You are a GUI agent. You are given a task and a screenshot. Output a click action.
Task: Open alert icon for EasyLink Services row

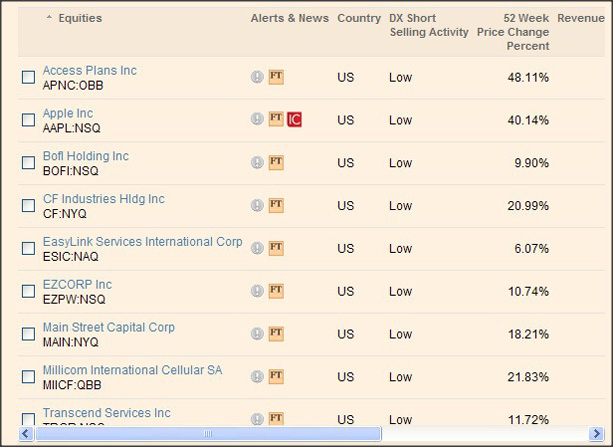coord(257,248)
